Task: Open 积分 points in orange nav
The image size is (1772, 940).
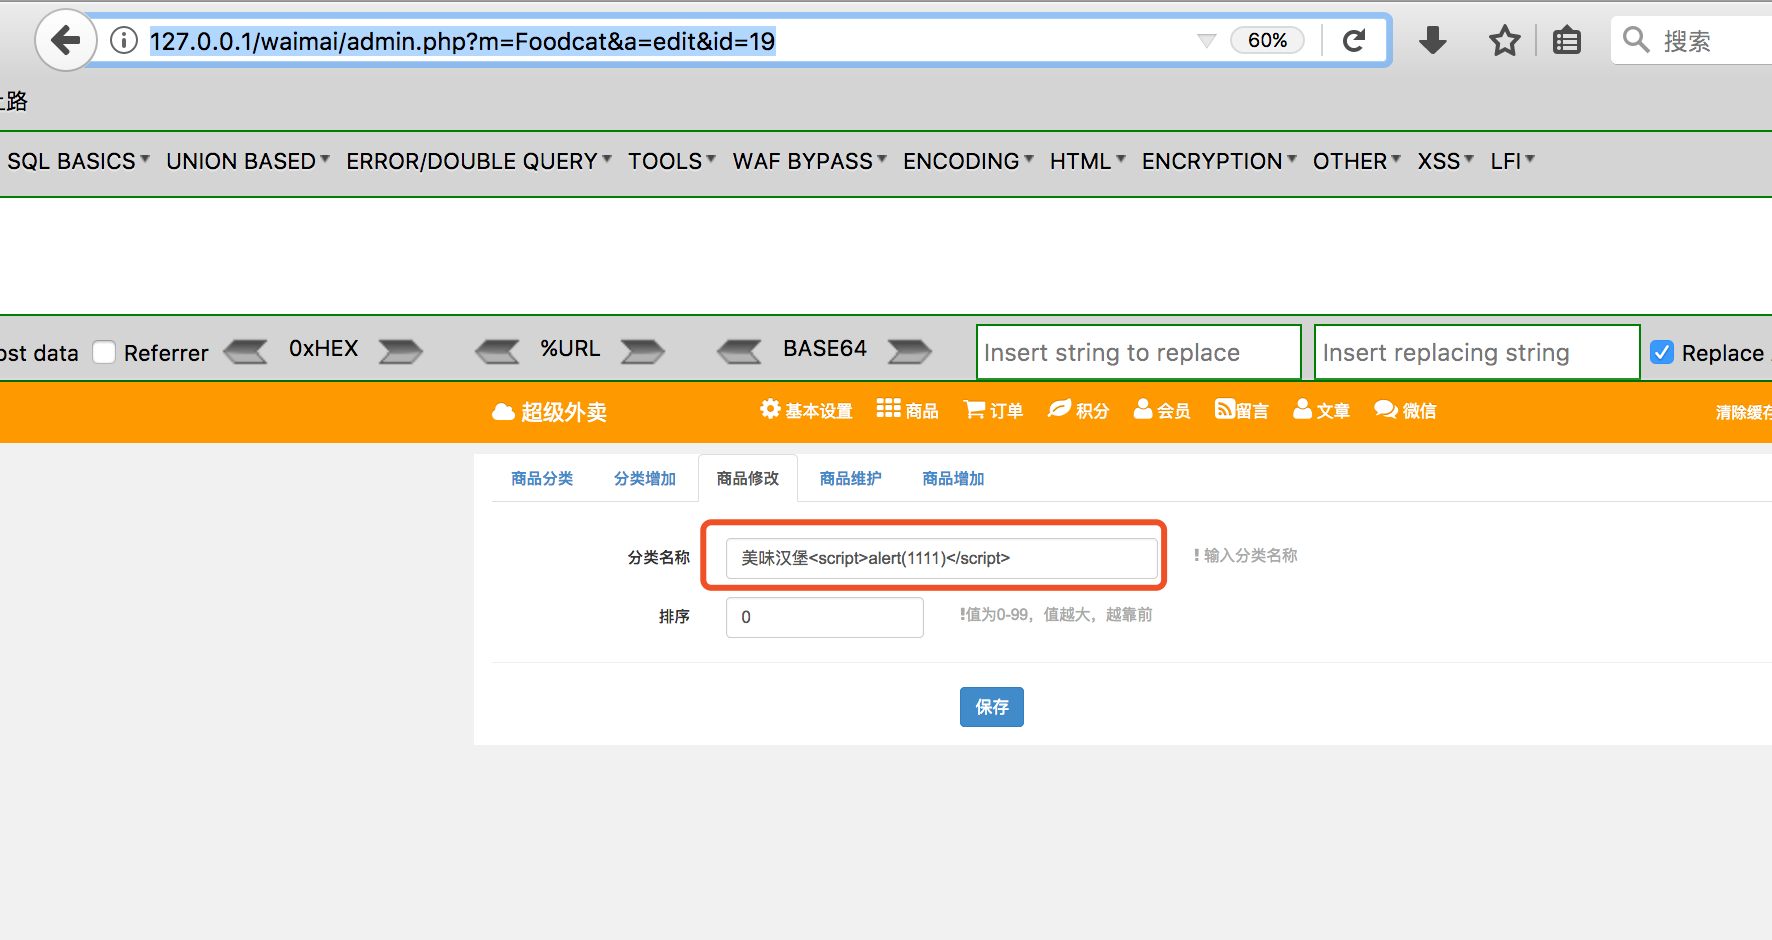Action: click(x=1078, y=410)
